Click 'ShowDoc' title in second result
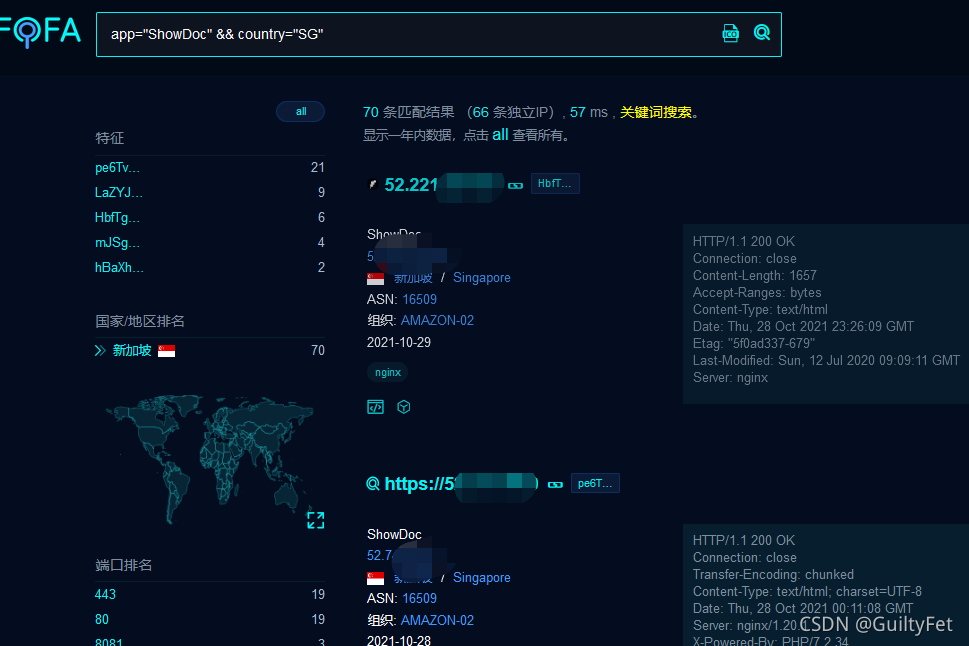969x646 pixels. point(394,534)
